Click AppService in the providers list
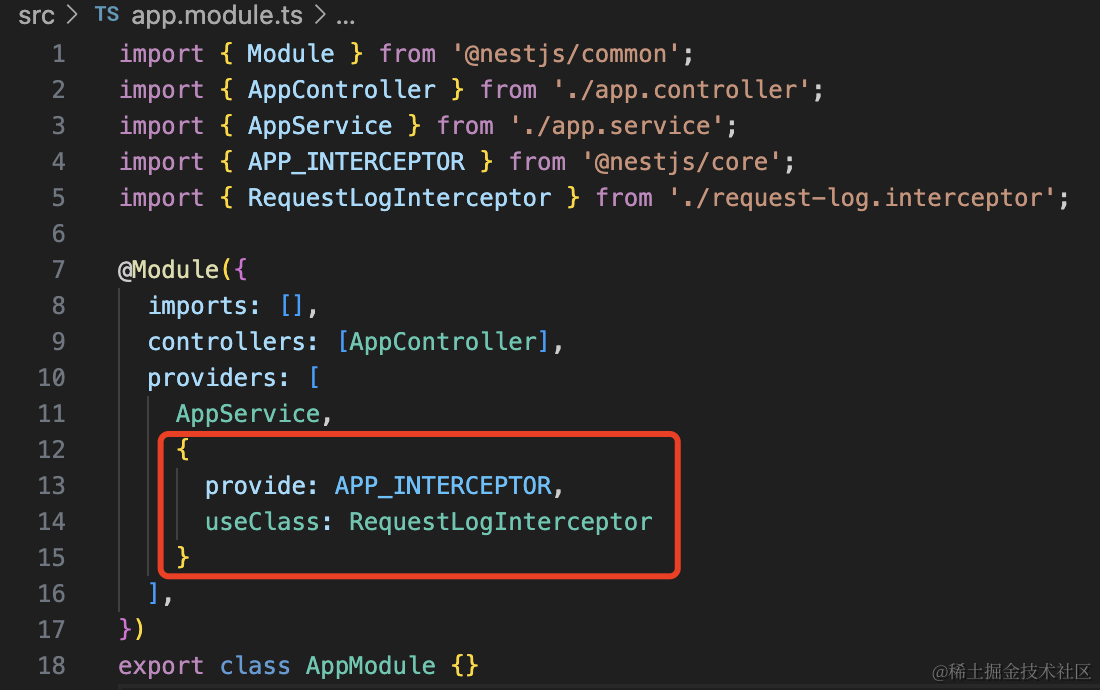This screenshot has height=690, width=1100. [x=247, y=414]
